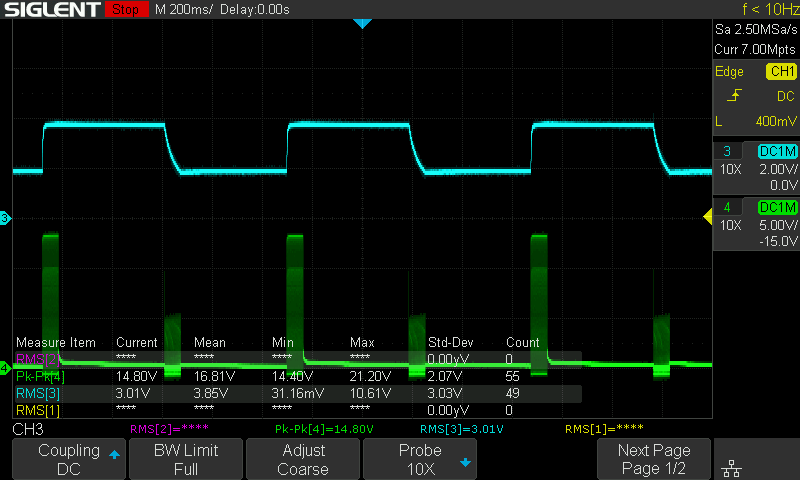The height and width of the screenshot is (480, 800).
Task: Select the Pk-Pk[4] measurement row label
Action: 40,376
